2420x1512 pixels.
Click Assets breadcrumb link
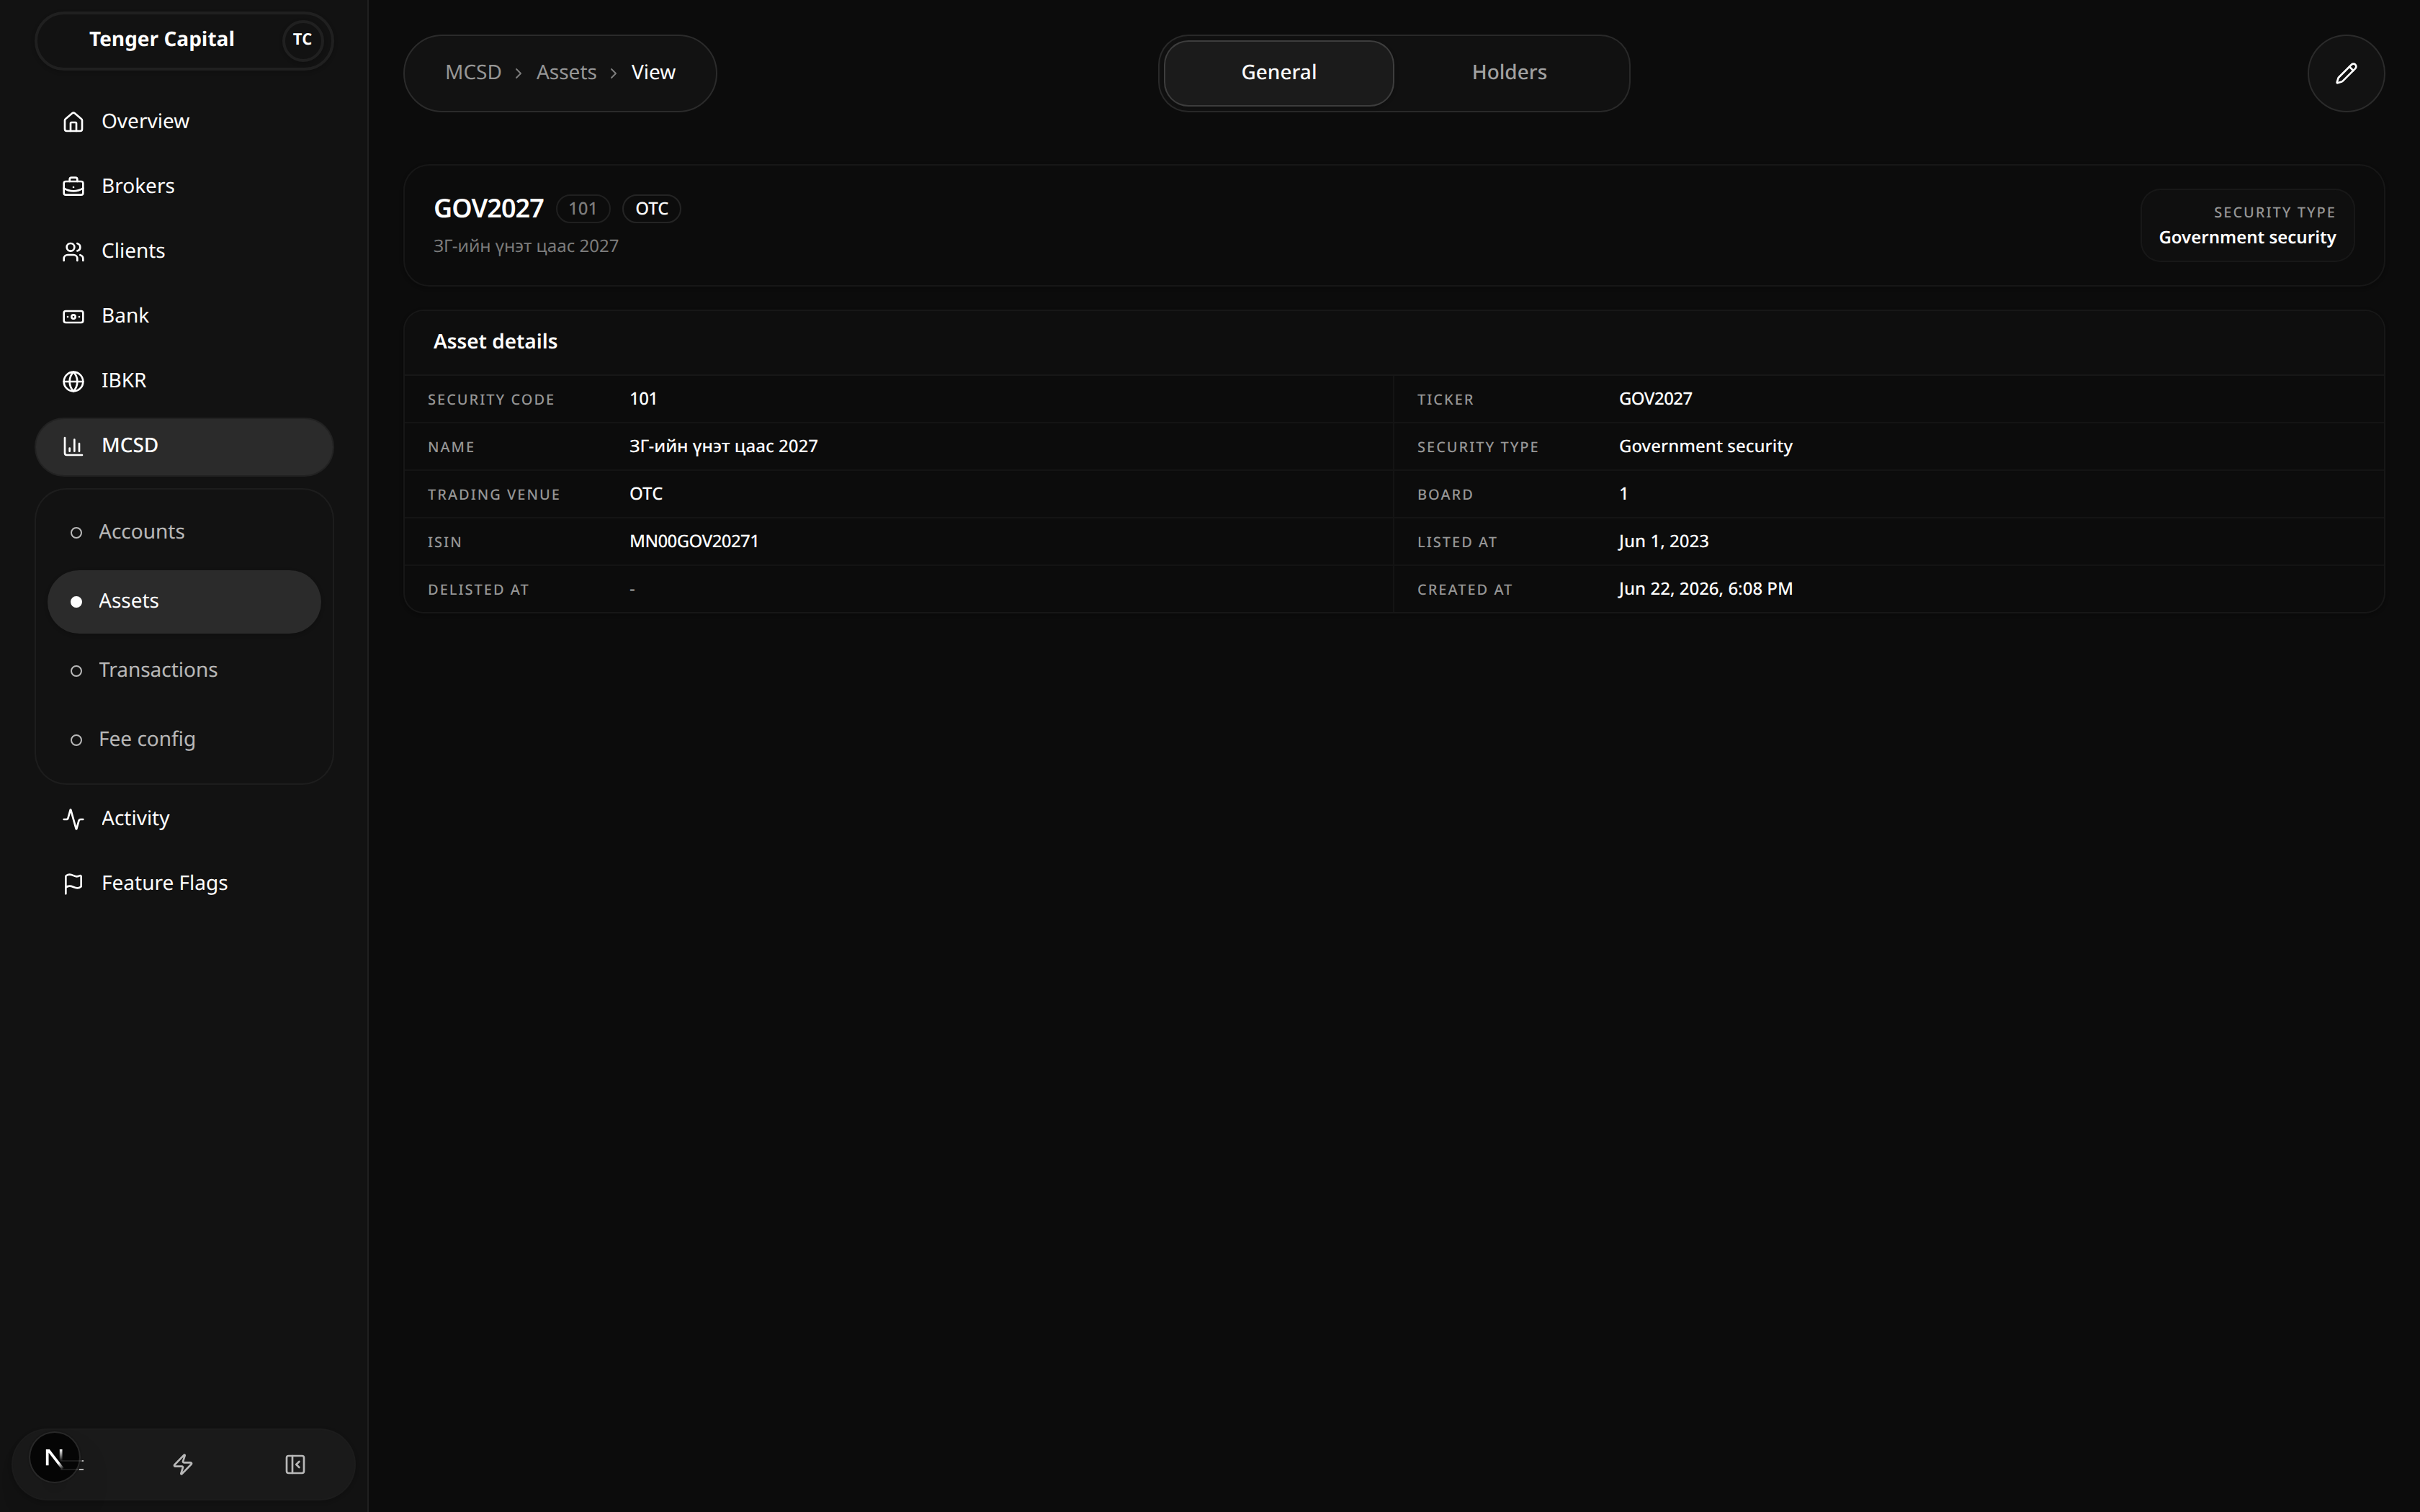(566, 73)
